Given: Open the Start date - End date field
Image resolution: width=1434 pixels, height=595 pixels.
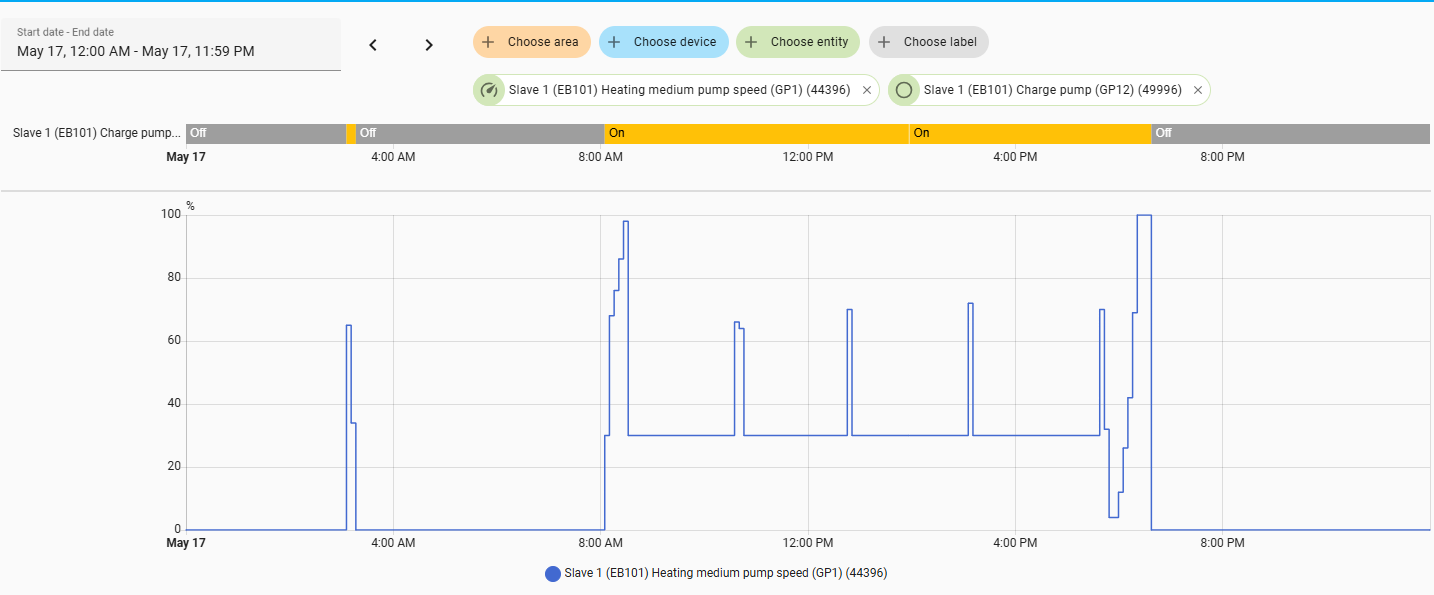Looking at the screenshot, I should pos(171,45).
